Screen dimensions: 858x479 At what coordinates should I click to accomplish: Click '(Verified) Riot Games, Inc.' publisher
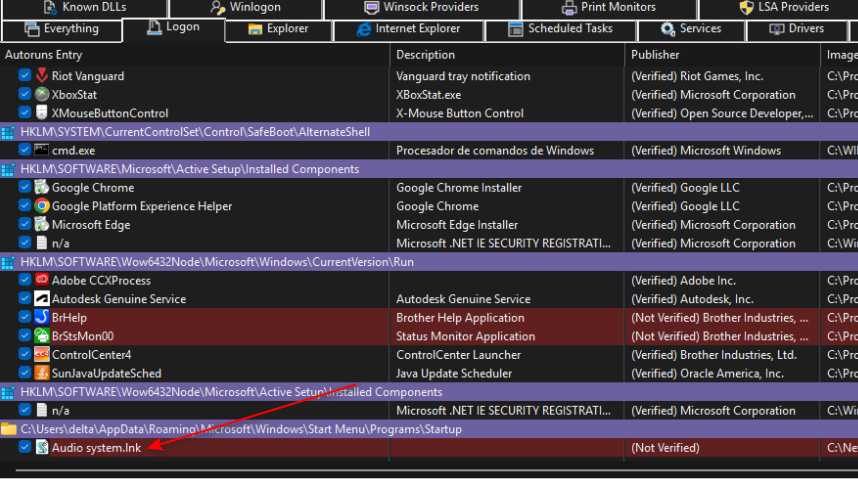(x=697, y=76)
